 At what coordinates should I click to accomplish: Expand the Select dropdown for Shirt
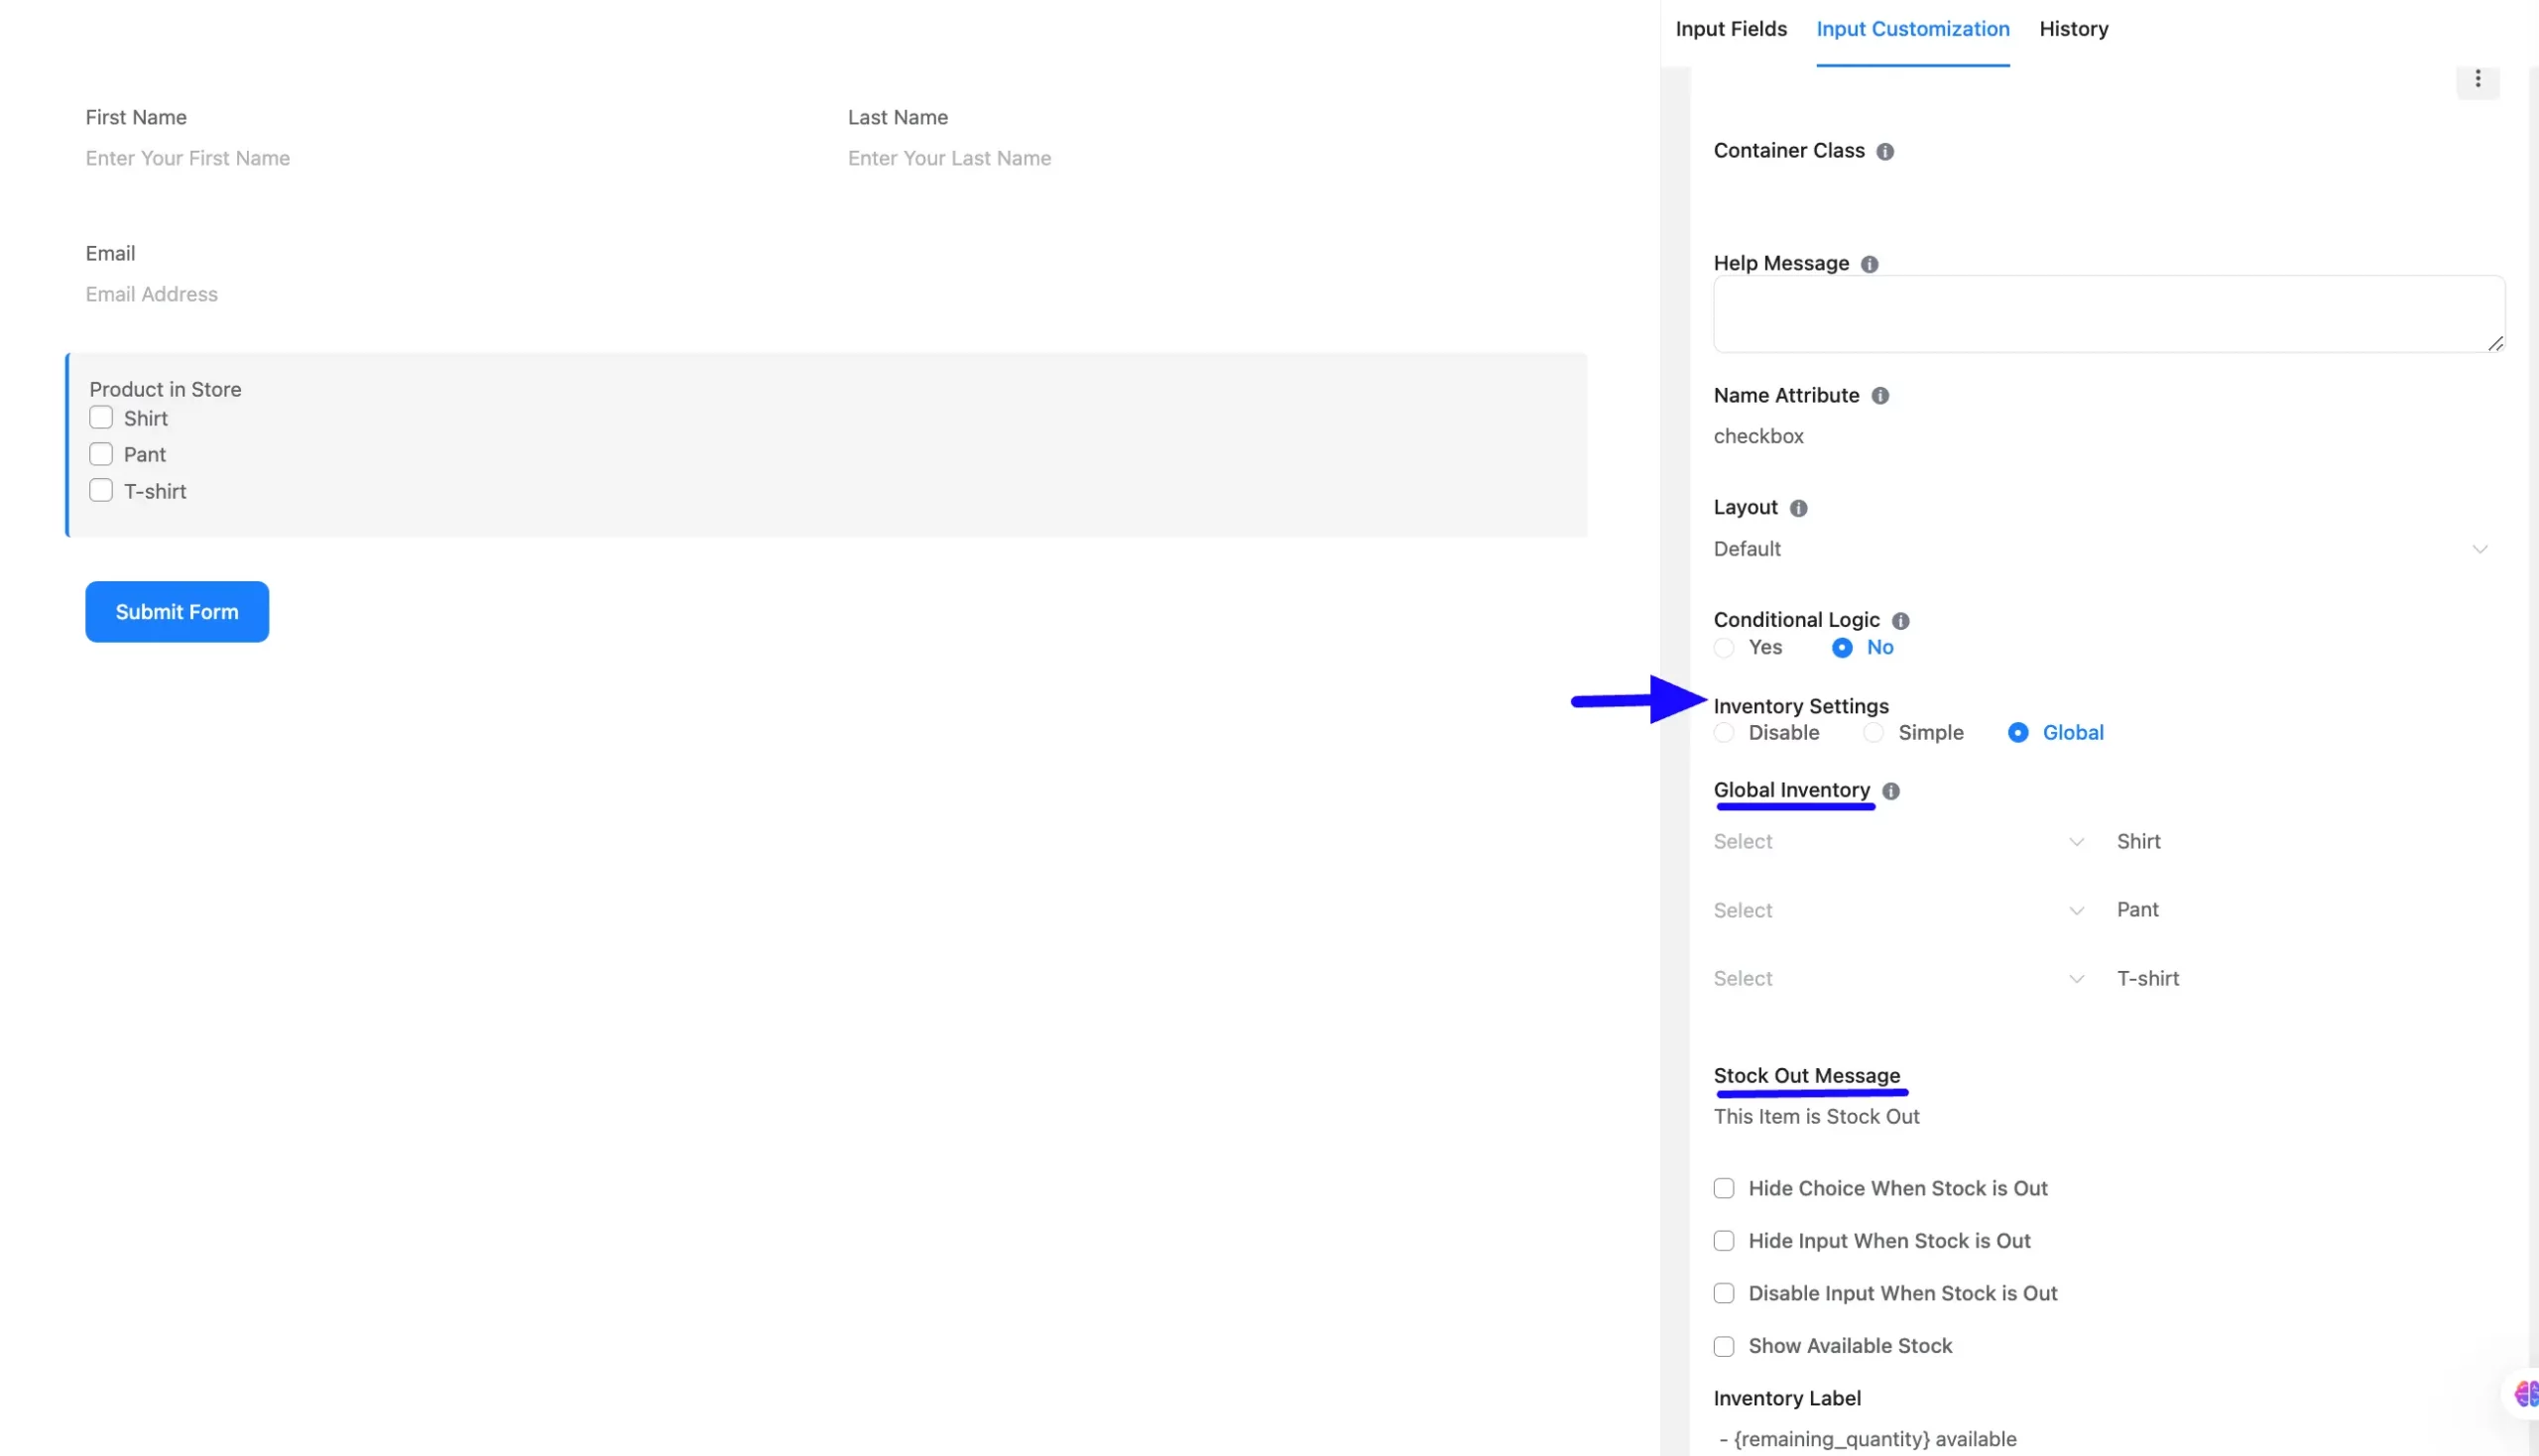1897,842
